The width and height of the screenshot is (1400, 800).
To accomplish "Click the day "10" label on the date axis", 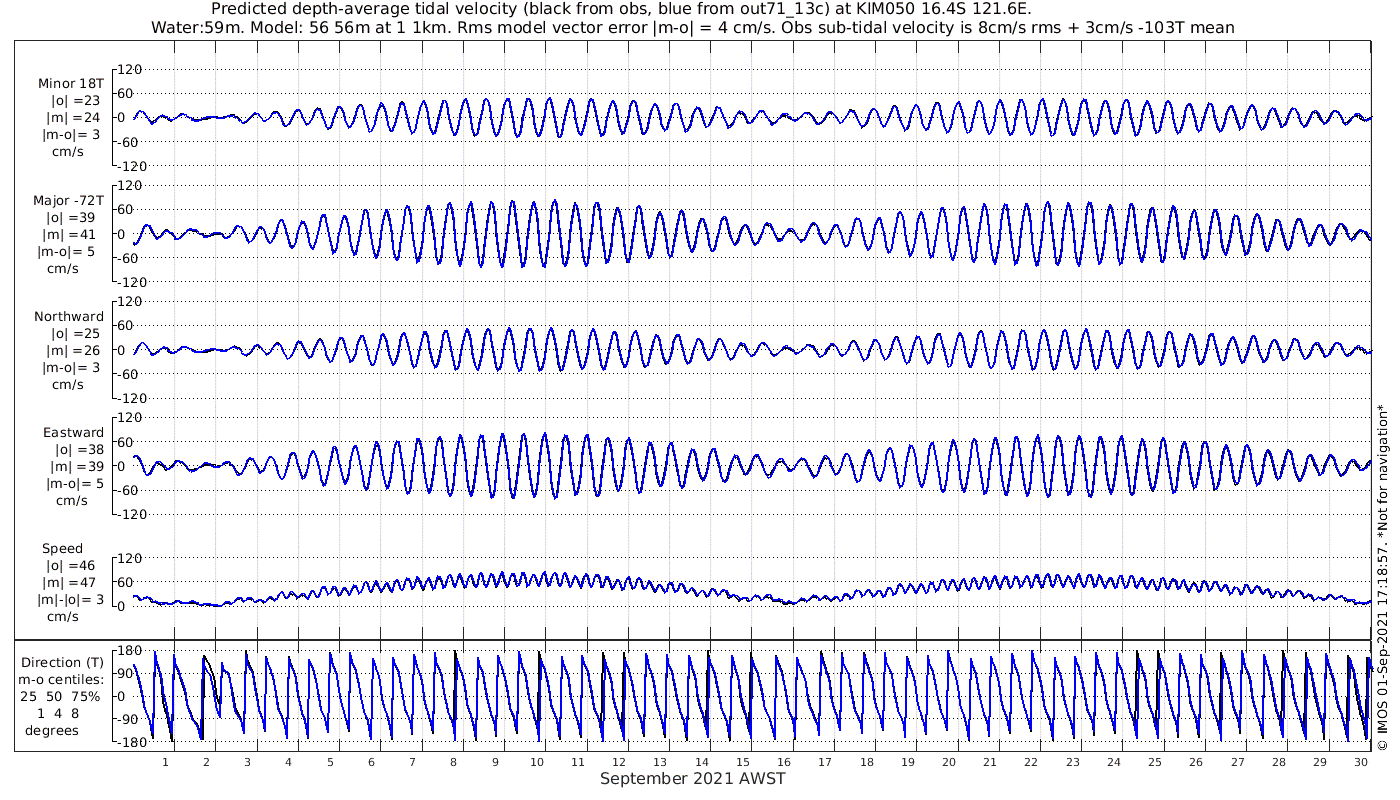I will click(536, 762).
